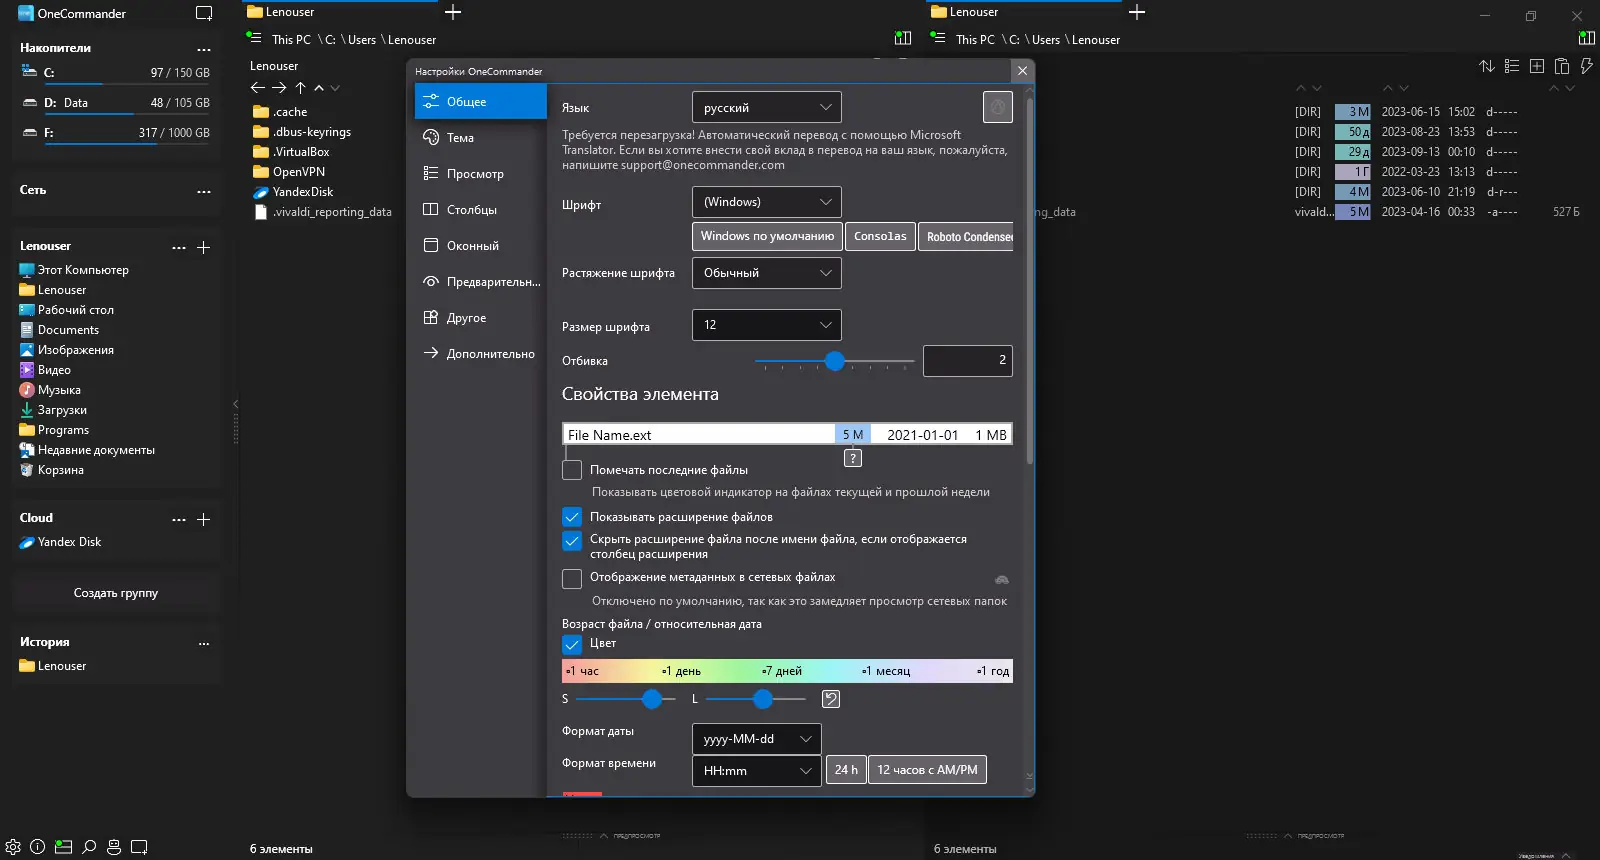Adjust the Отбивка padding slider
This screenshot has height=860, width=1600.
(x=835, y=361)
